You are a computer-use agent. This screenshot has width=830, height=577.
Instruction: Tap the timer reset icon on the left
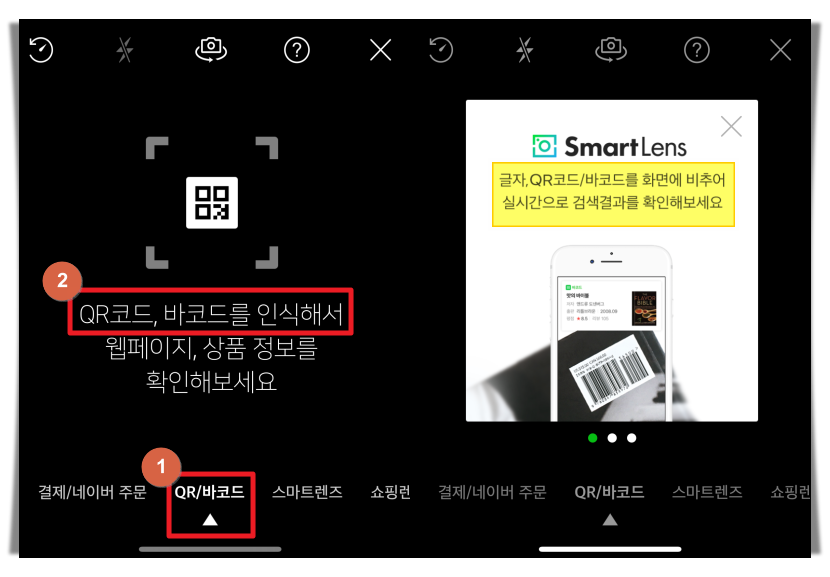click(40, 49)
